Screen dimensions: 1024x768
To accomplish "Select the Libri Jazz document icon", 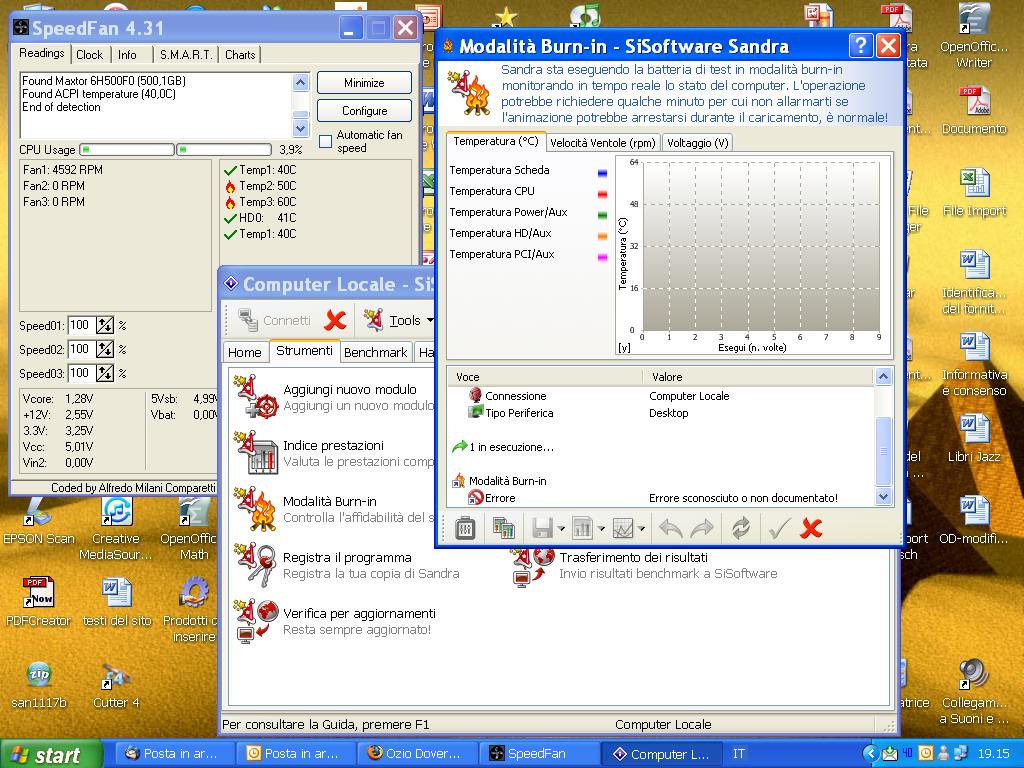I will pyautogui.click(x=974, y=438).
